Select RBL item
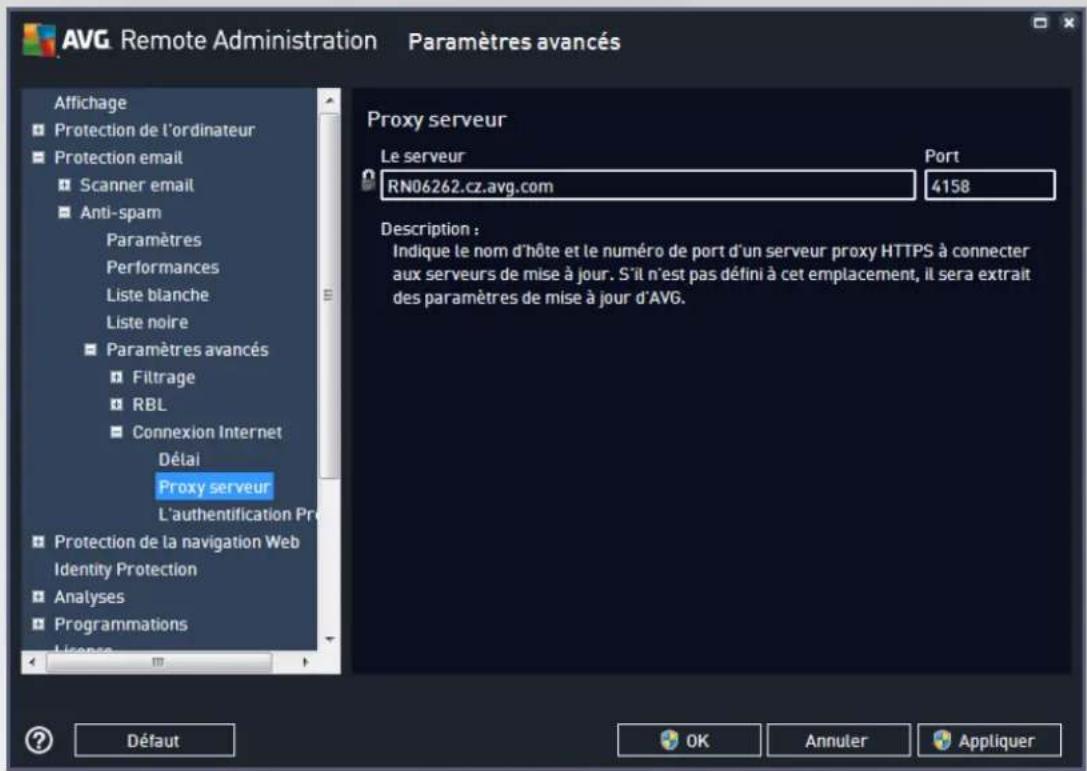This screenshot has width=1087, height=771. pyautogui.click(x=149, y=404)
